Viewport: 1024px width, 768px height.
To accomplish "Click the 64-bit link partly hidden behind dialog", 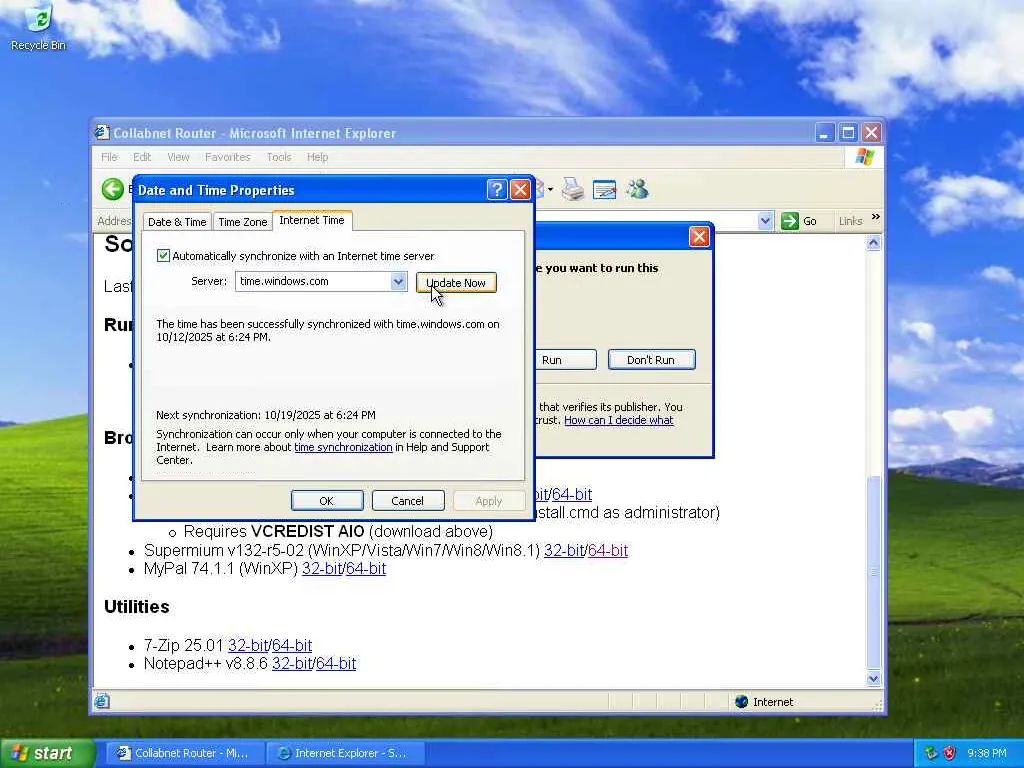I will click(x=572, y=494).
